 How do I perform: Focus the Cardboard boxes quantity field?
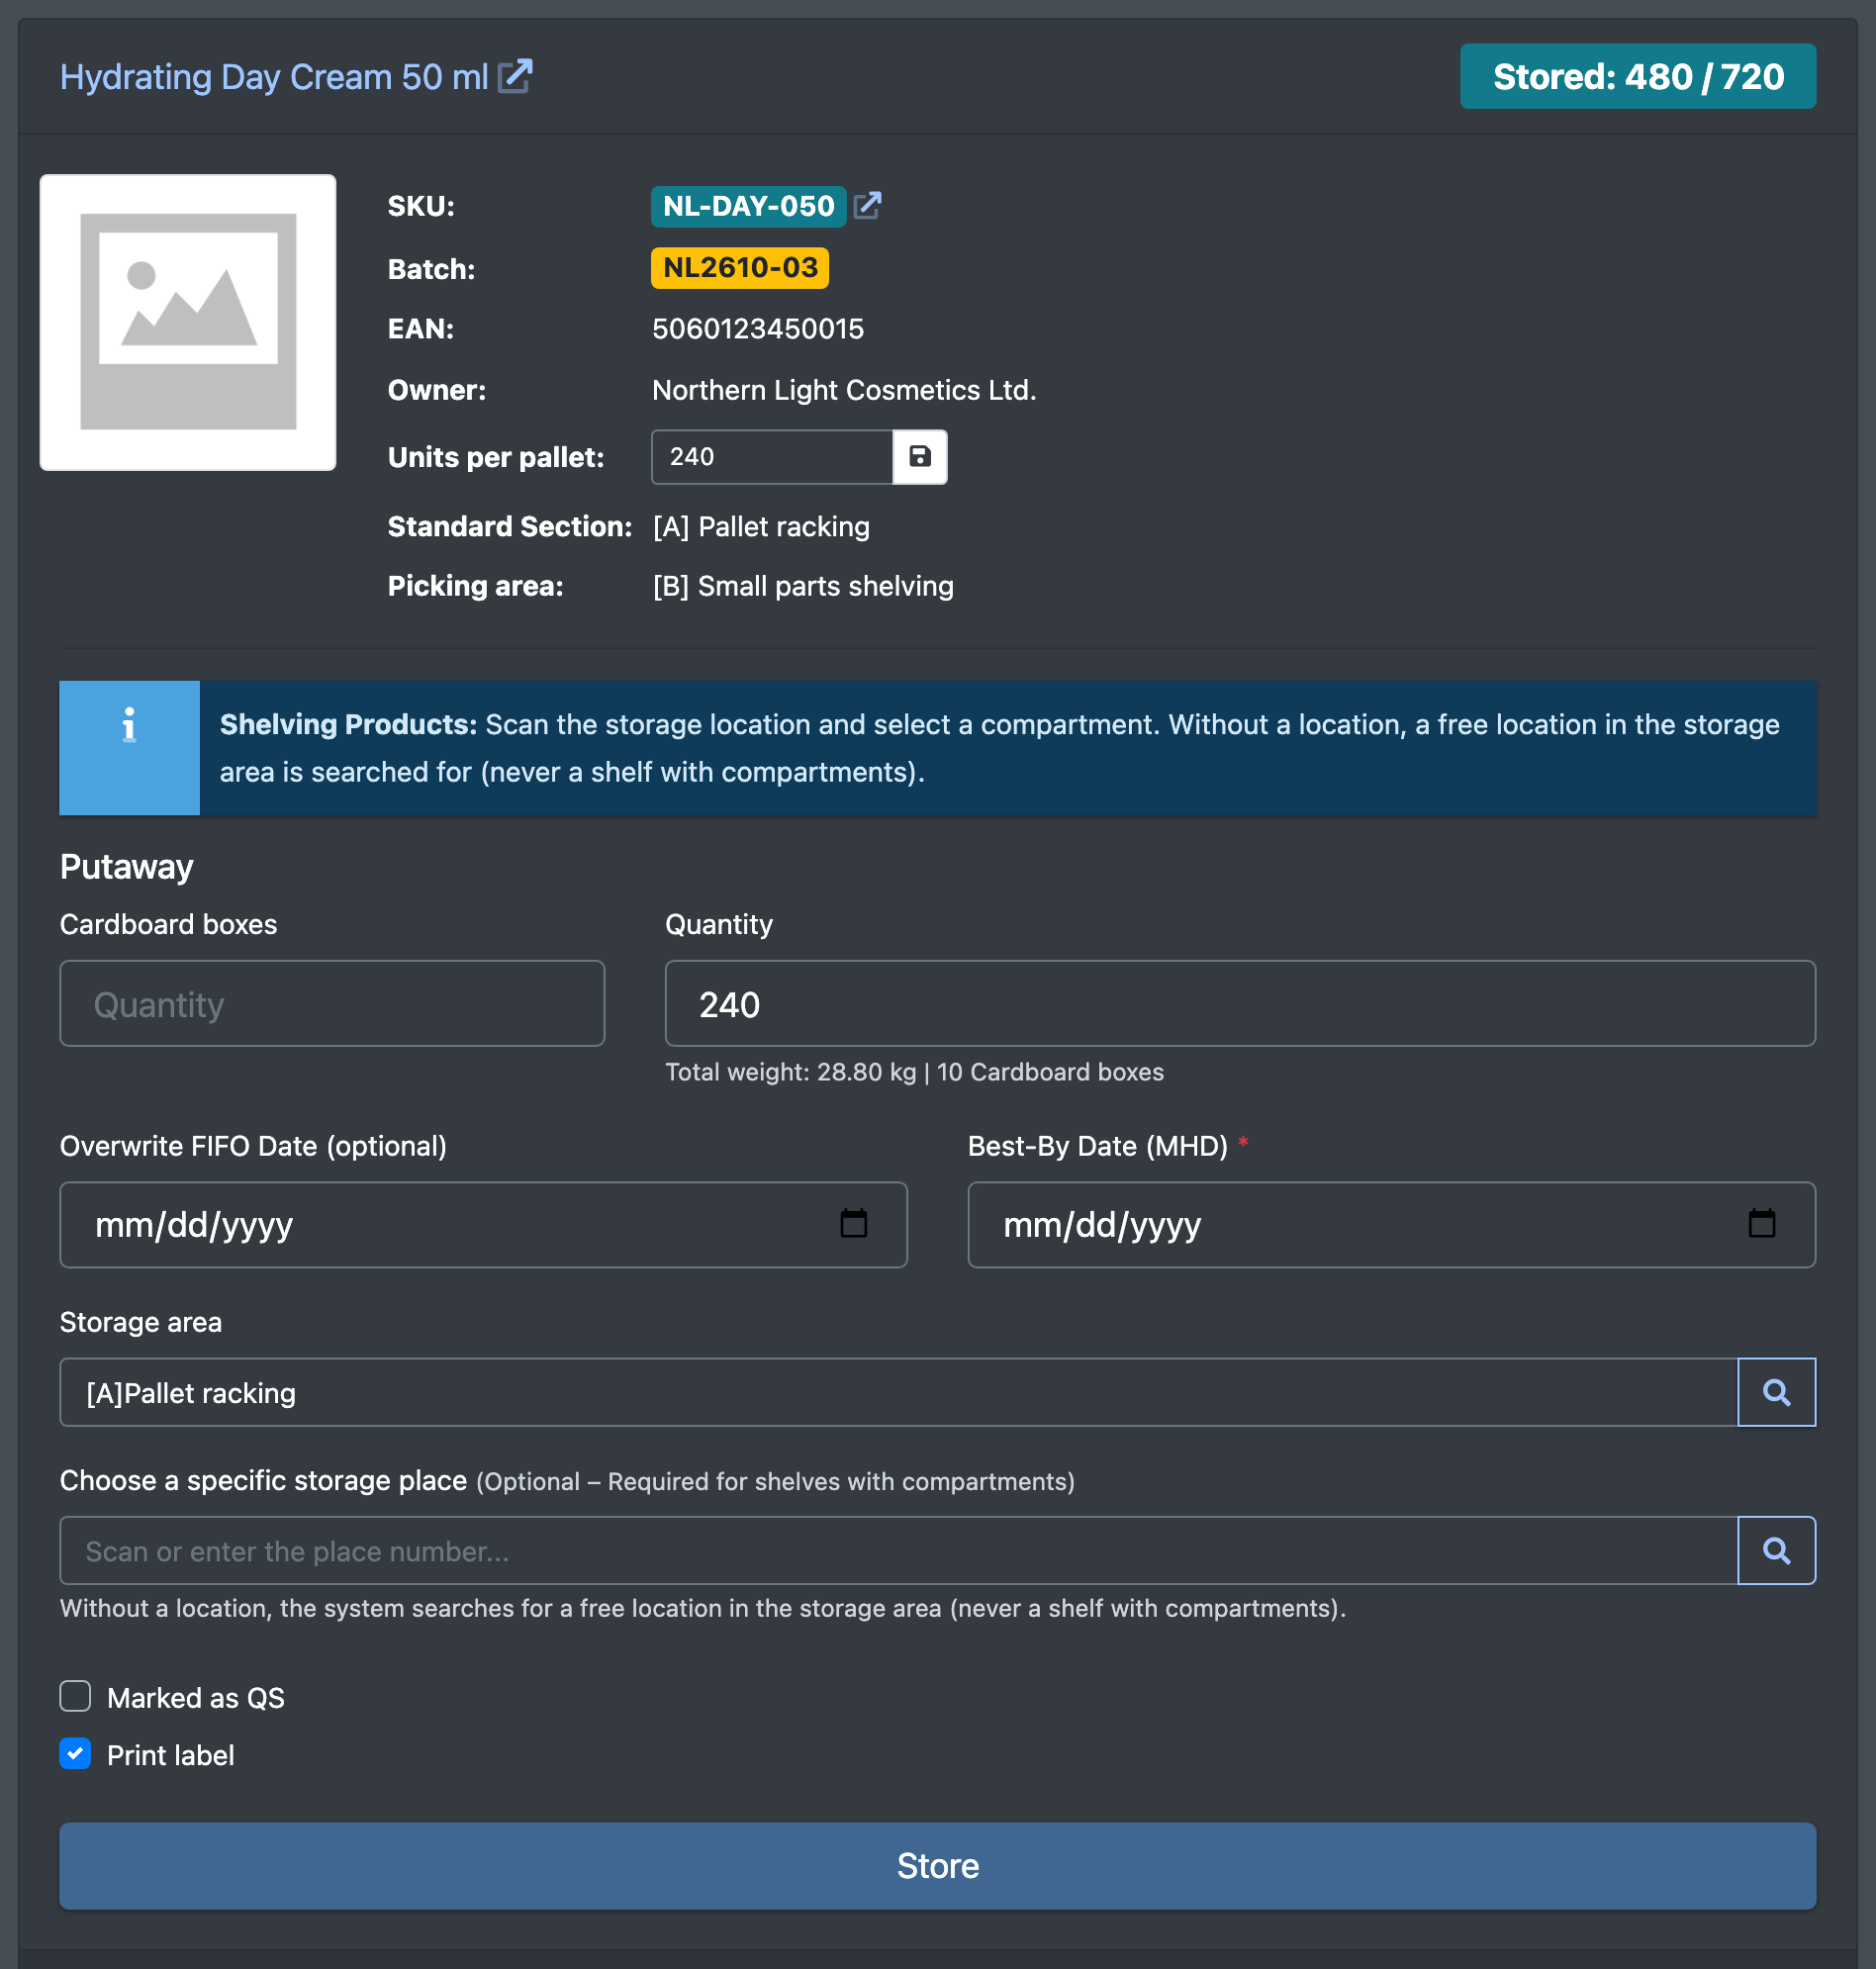332,1004
